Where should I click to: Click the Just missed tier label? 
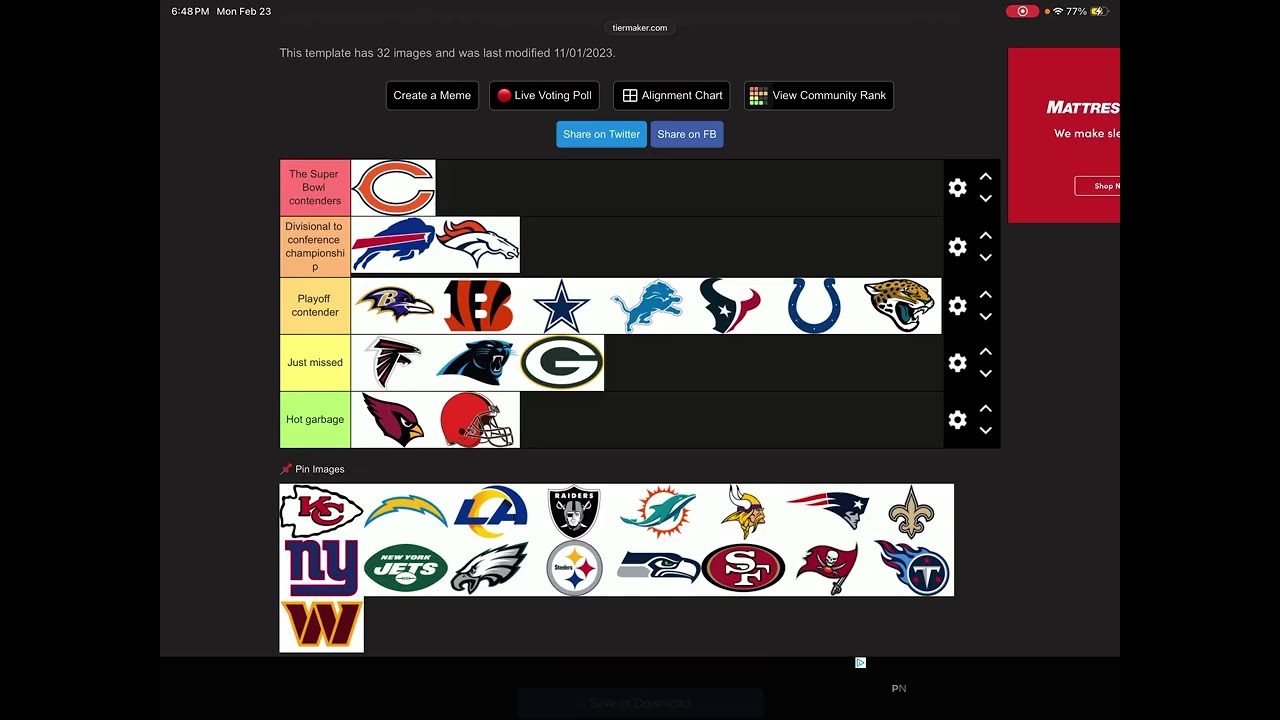(315, 363)
